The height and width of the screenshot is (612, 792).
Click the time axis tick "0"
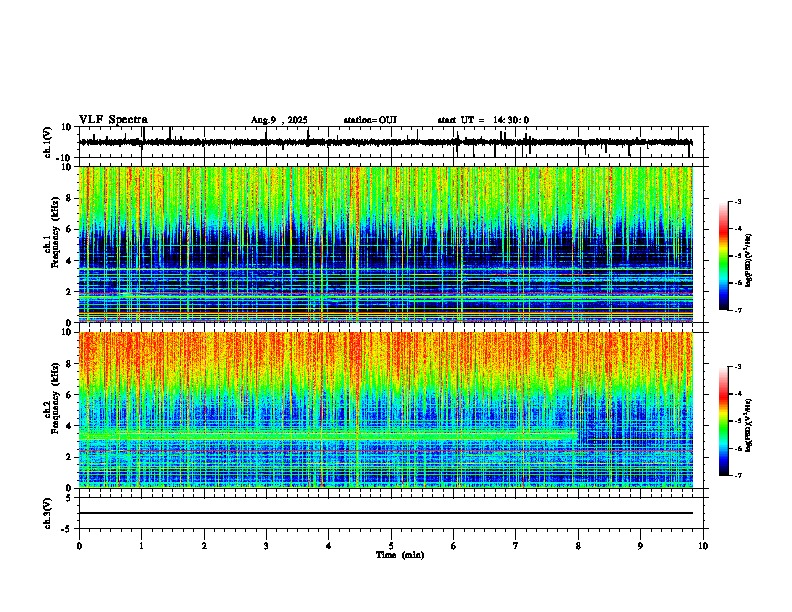pos(79,546)
